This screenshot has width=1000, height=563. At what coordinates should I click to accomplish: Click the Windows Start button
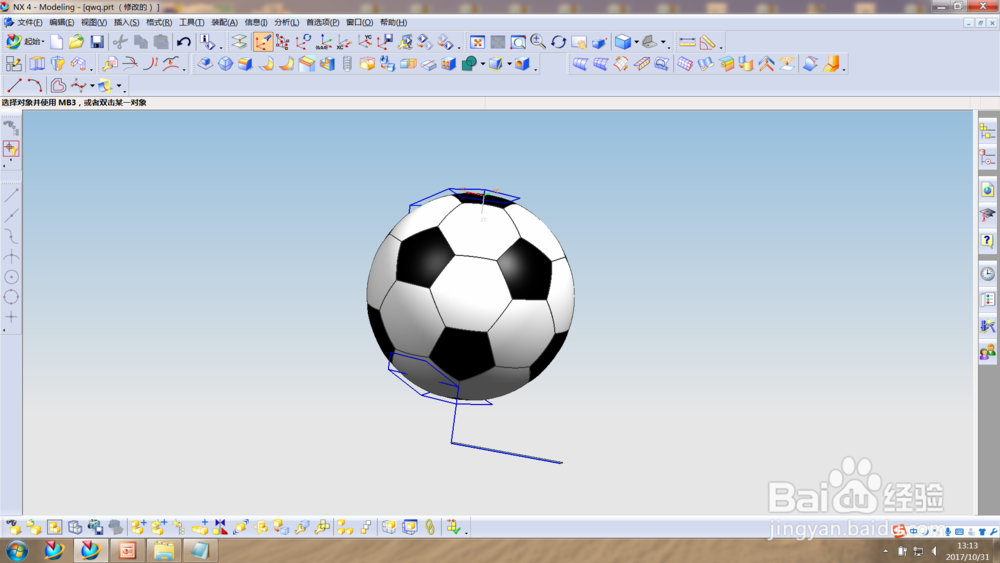17,550
